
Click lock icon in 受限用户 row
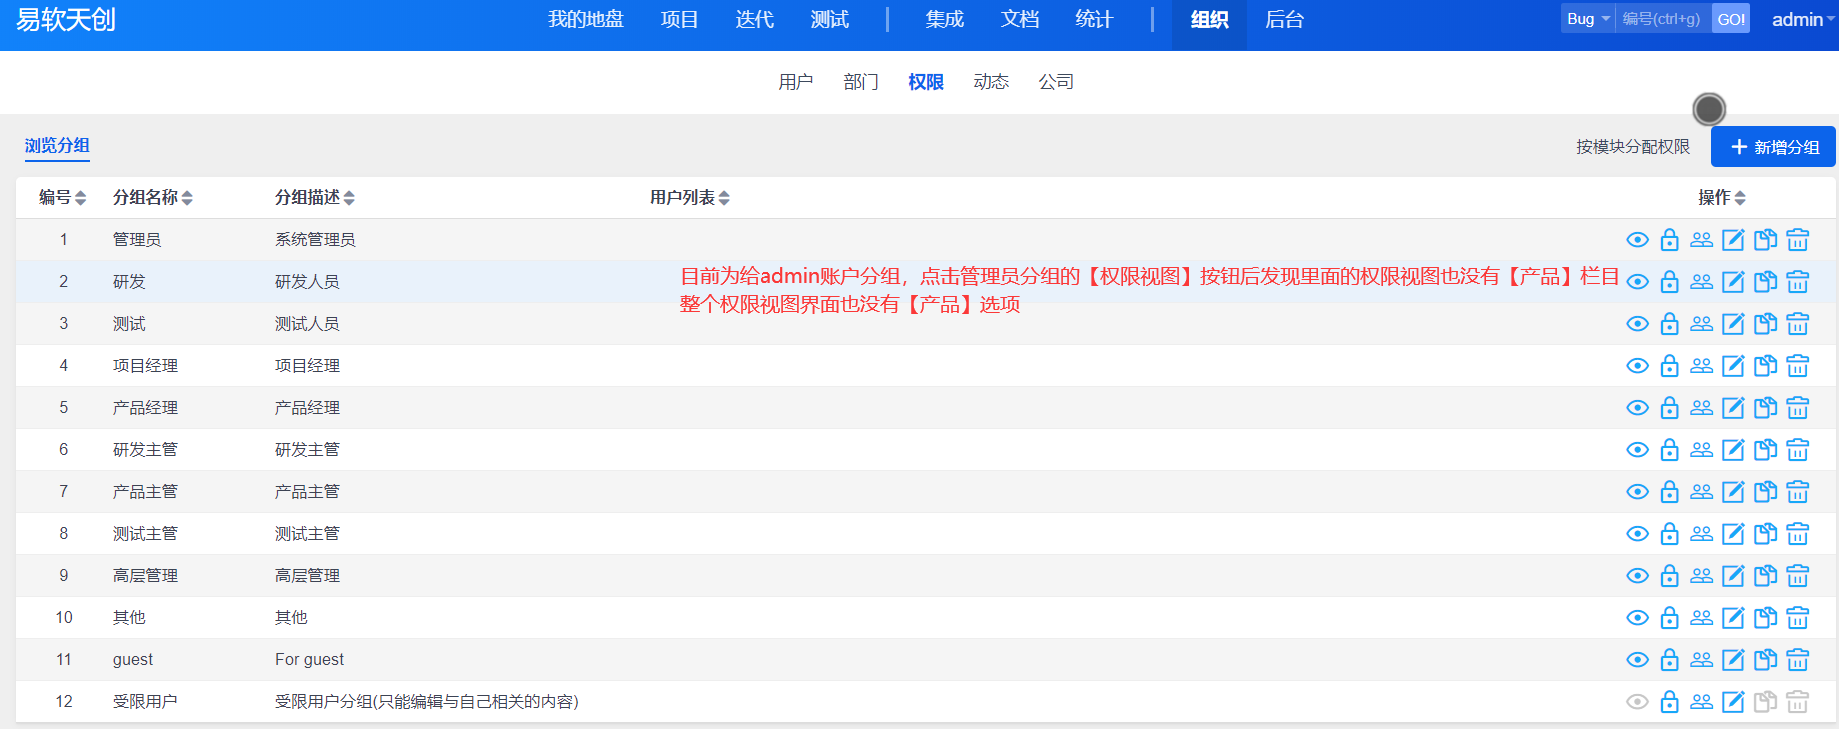coord(1669,702)
